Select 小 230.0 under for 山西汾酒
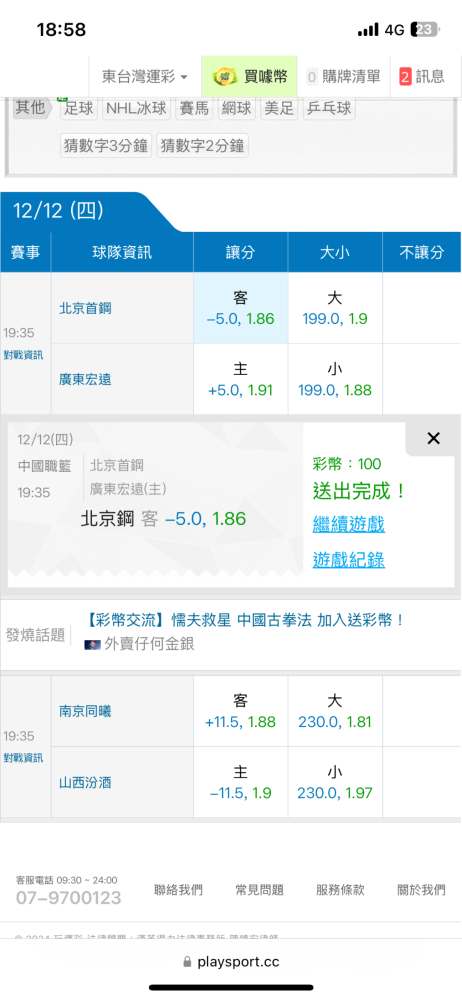The height and width of the screenshot is (1000, 462). (x=335, y=783)
